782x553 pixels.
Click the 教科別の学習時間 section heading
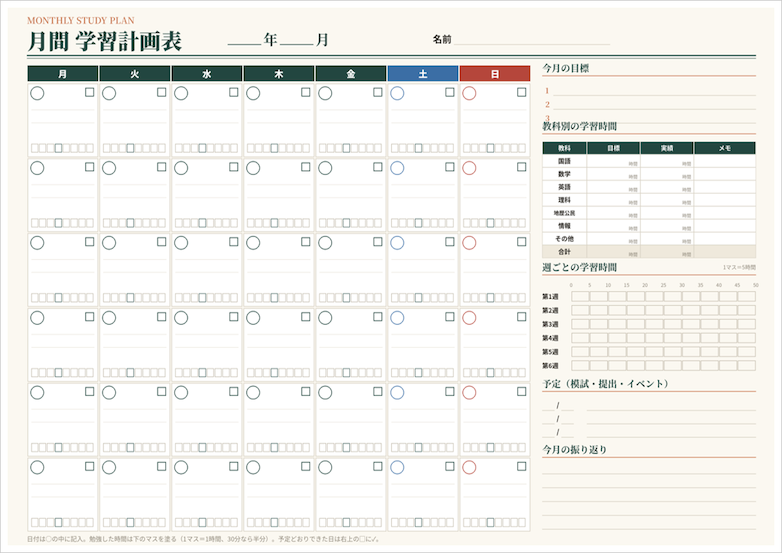tap(580, 126)
